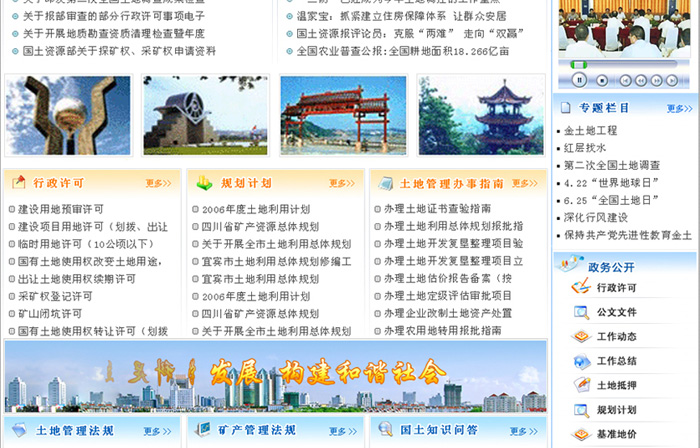Open 第二次全国土地调查 topic link
The height and width of the screenshot is (448, 700).
[x=612, y=165]
